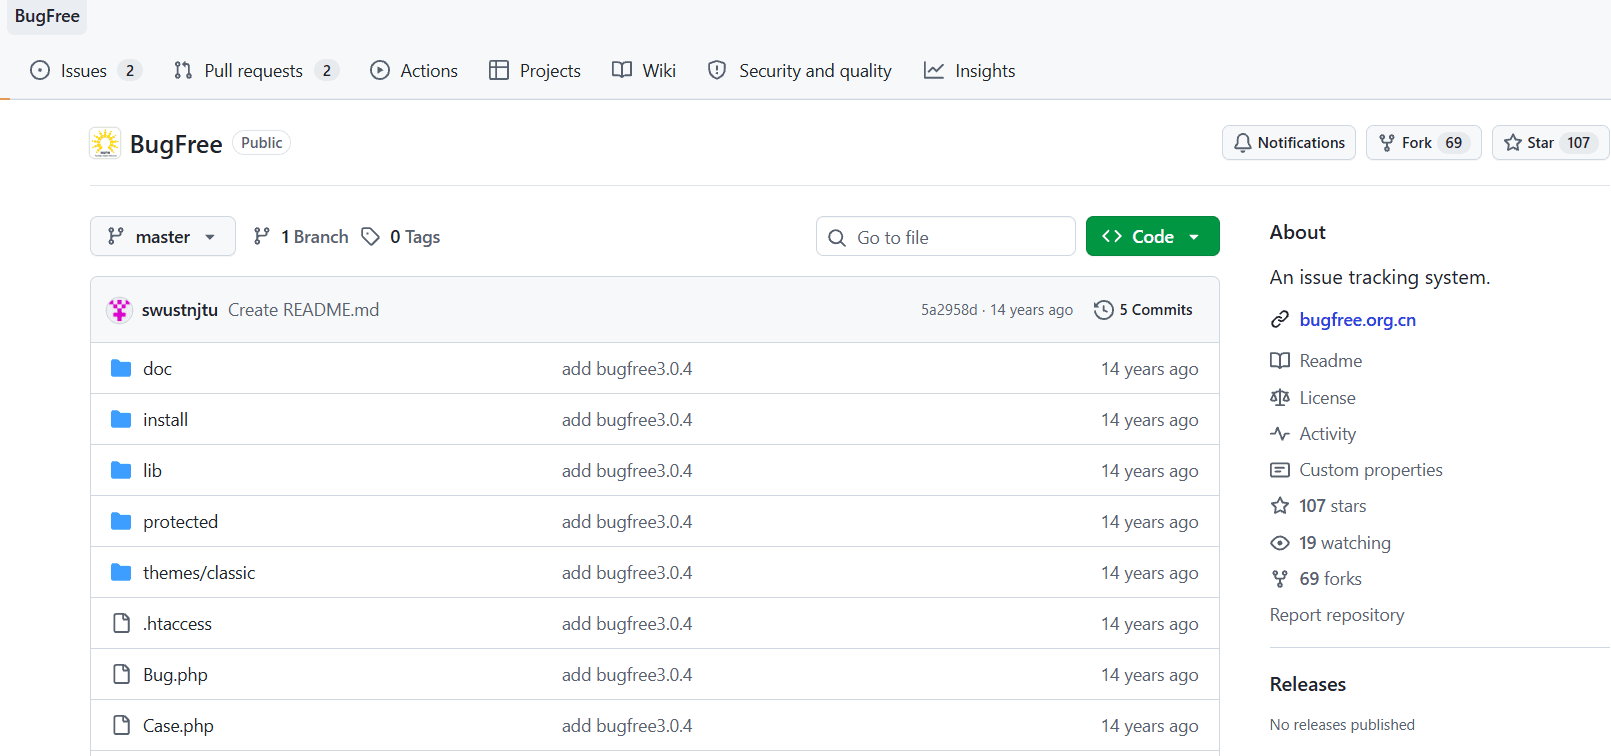Open Custom properties link

1356,470
